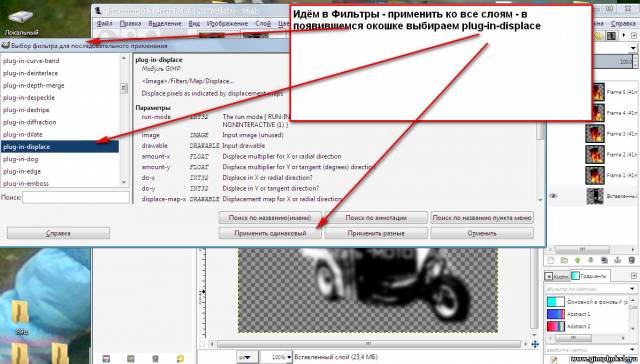Image resolution: width=640 pixels, height=364 pixels.
Task: Select the Abstract 1 gradient swatch
Action: 556,314
